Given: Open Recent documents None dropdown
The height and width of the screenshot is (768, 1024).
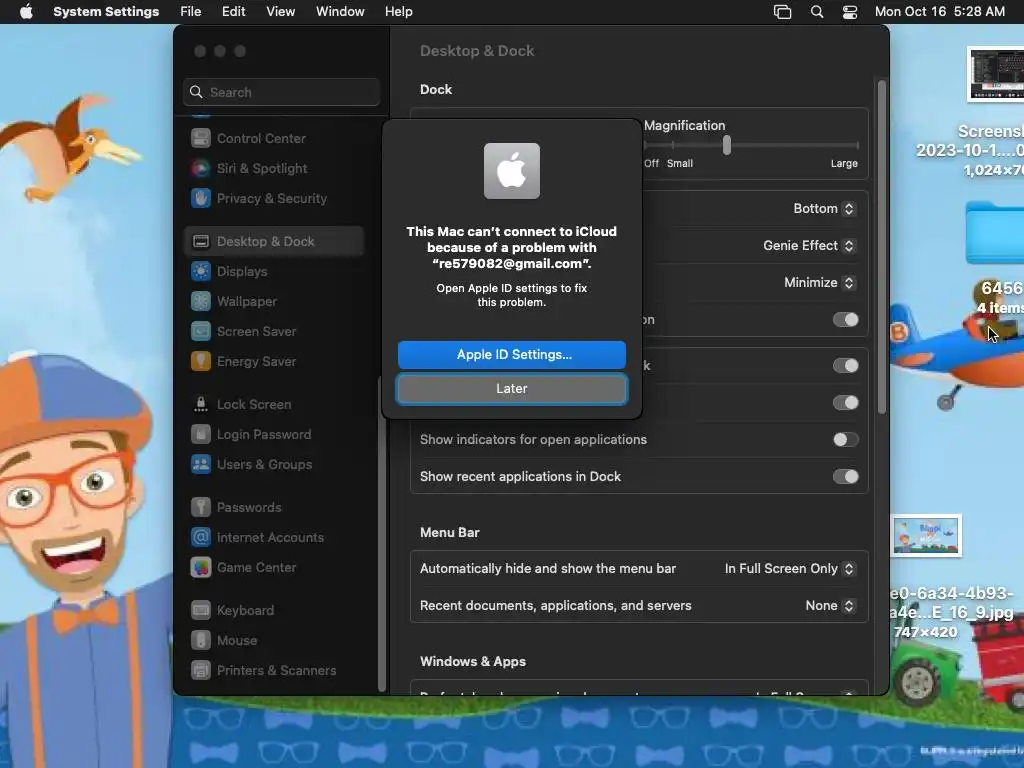Looking at the screenshot, I should tap(829, 606).
